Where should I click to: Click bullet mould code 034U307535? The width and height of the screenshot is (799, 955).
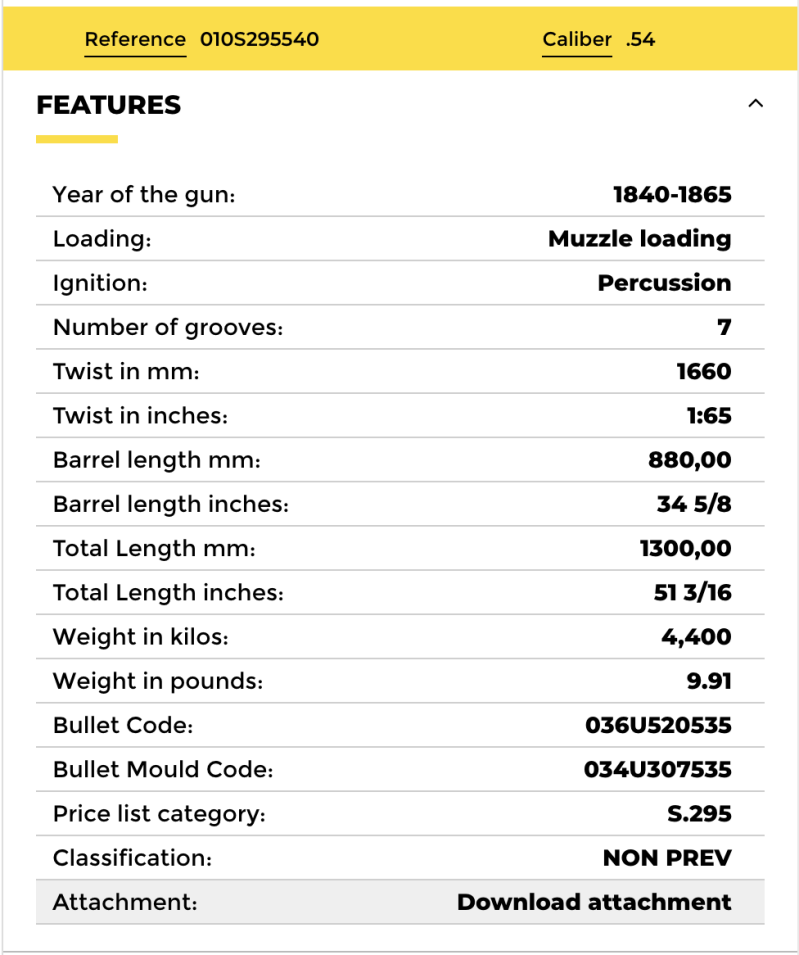(x=657, y=769)
